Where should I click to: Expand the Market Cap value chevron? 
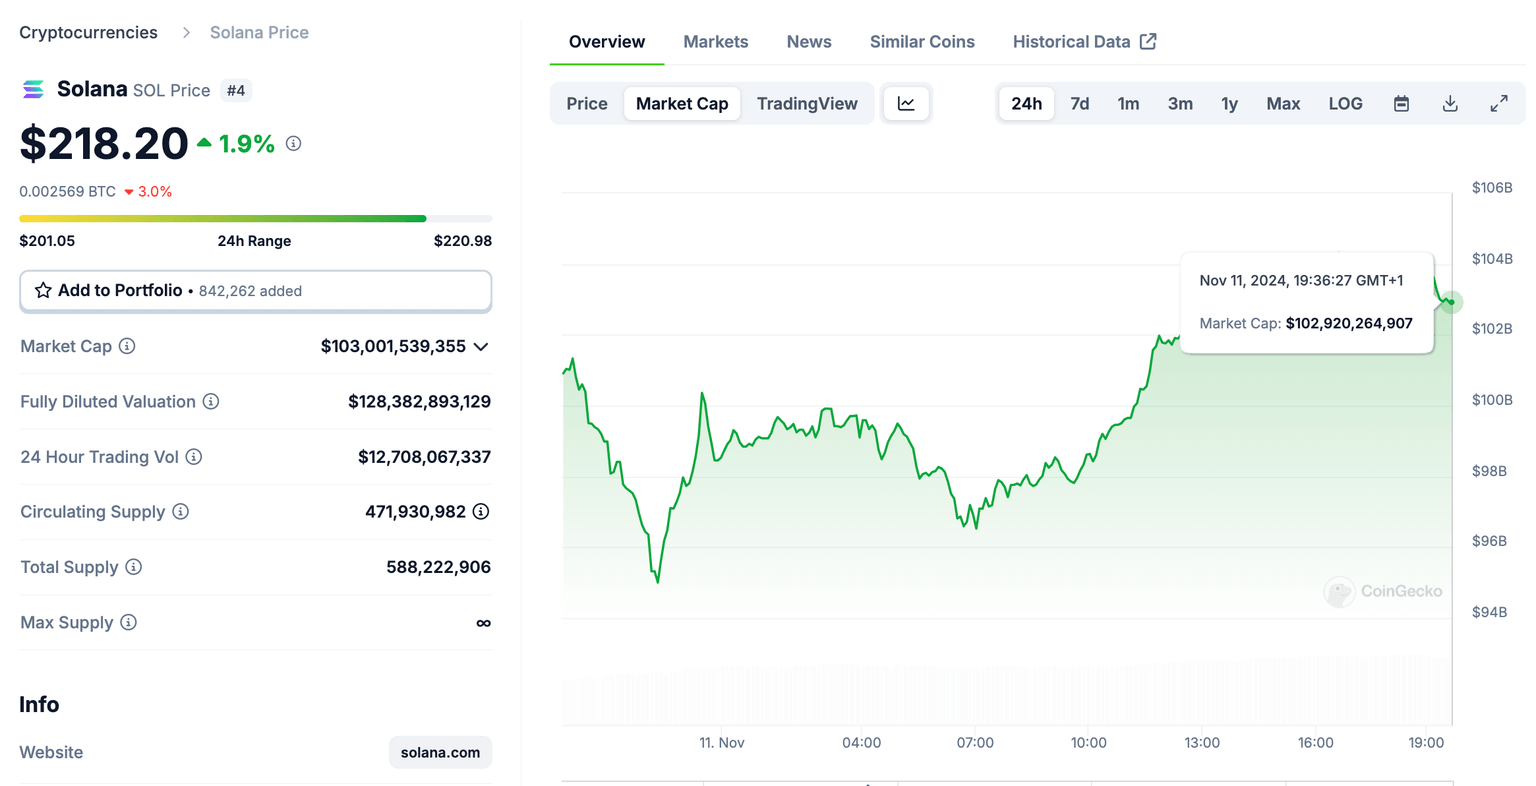481,347
